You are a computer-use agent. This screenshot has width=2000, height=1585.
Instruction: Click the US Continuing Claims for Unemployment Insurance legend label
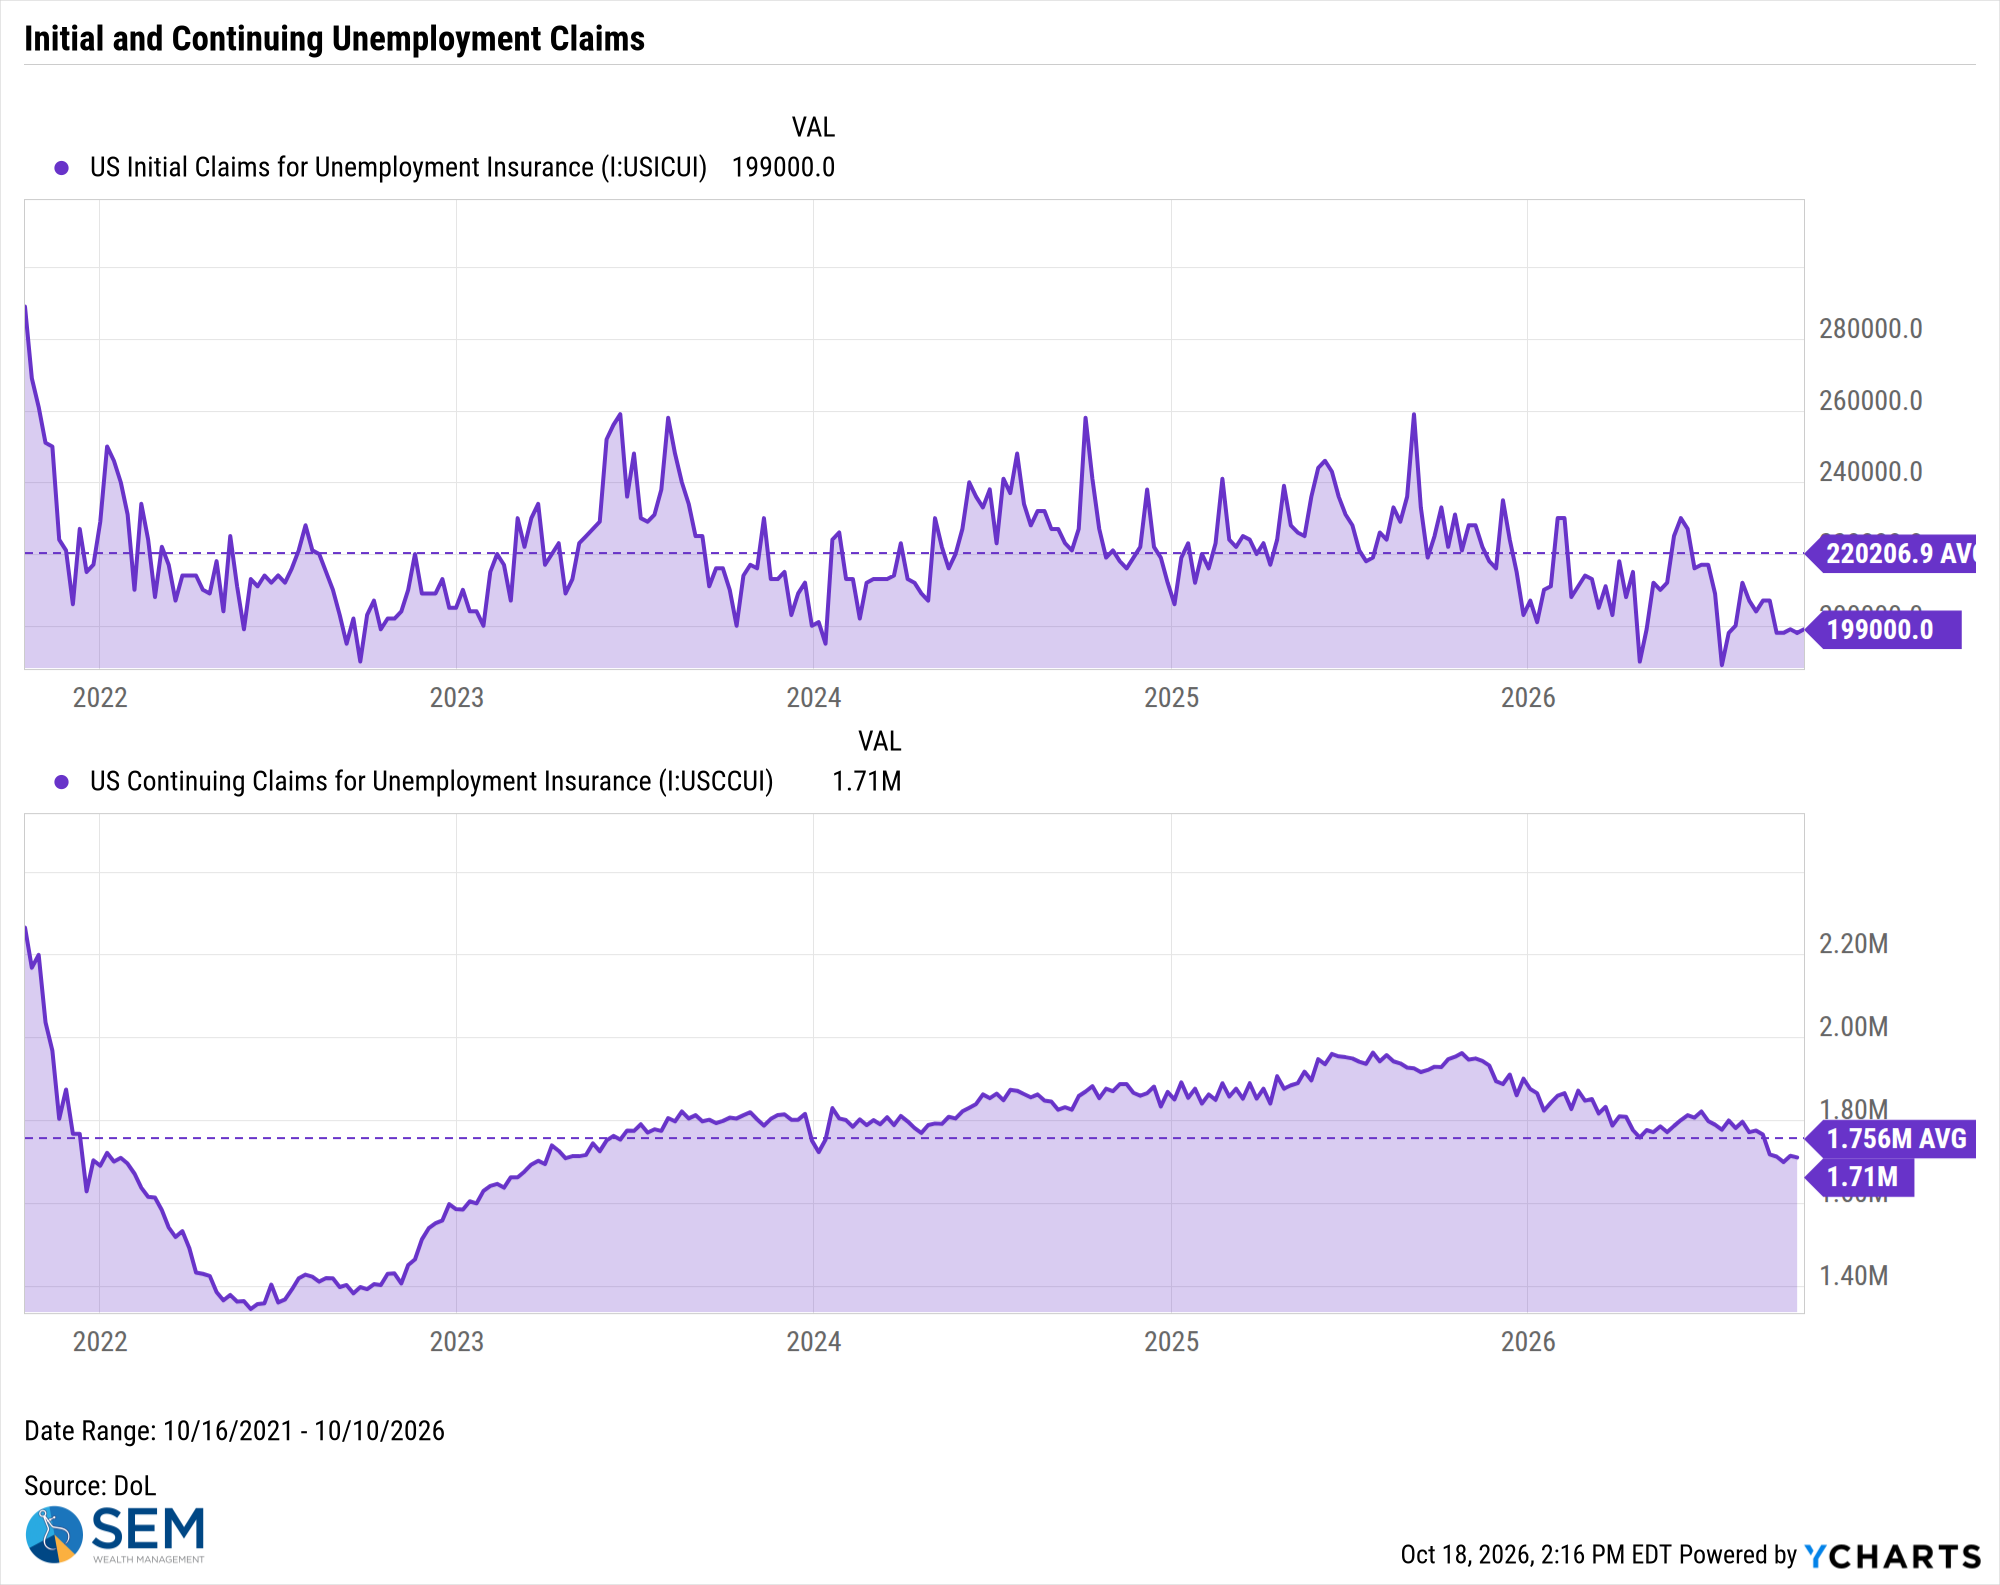point(432,781)
